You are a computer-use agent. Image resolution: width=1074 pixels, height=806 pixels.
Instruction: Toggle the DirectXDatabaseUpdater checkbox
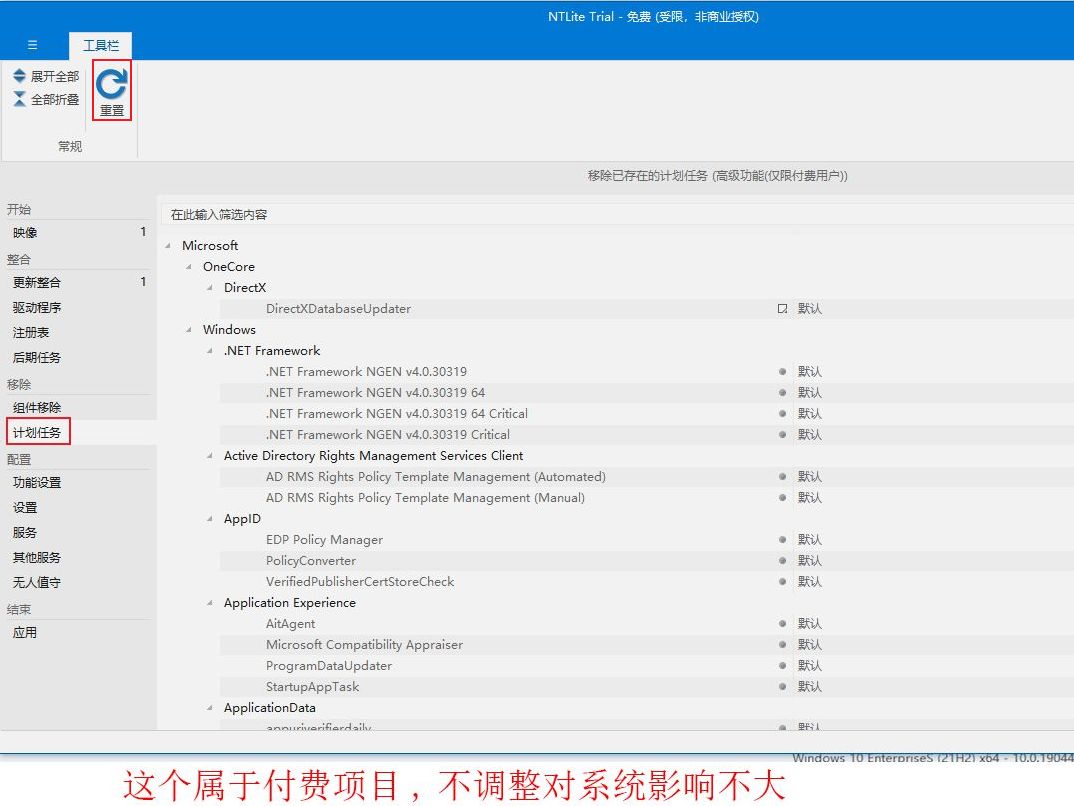[x=782, y=309]
